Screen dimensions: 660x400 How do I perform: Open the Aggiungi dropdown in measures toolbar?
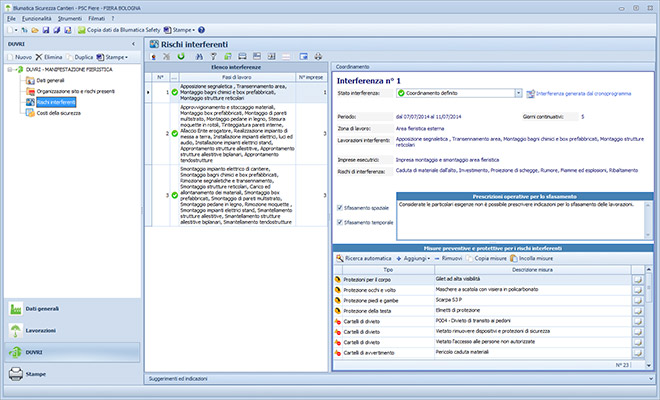418,257
